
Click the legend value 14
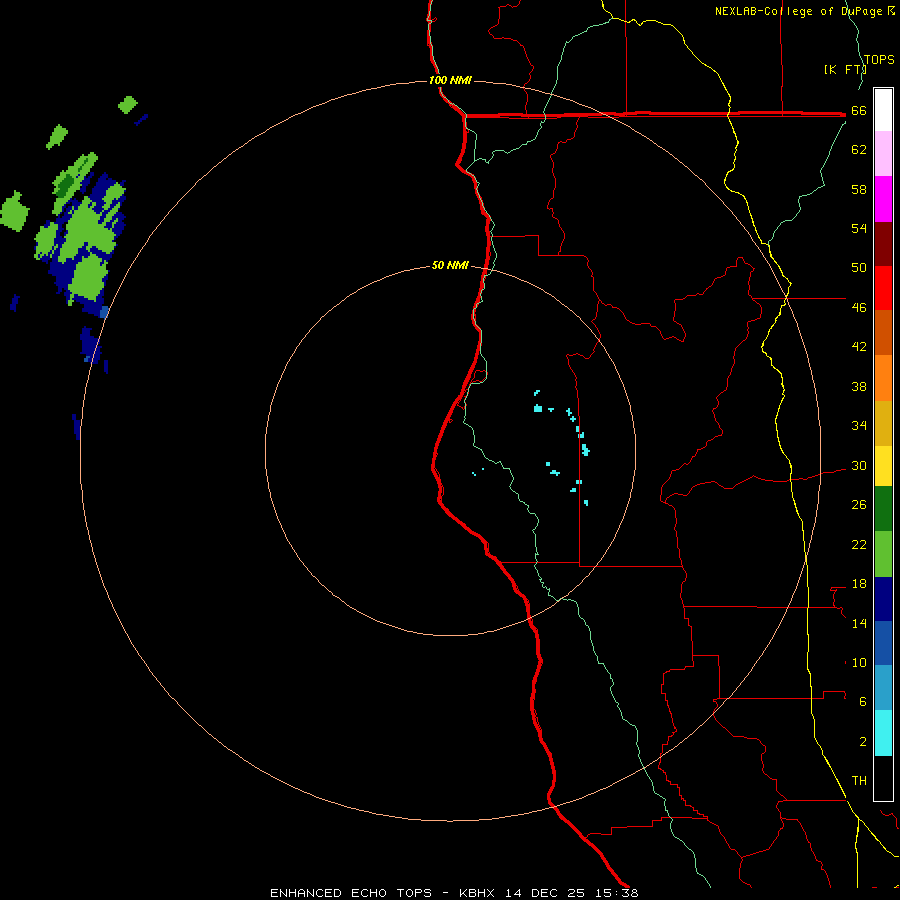tap(859, 623)
